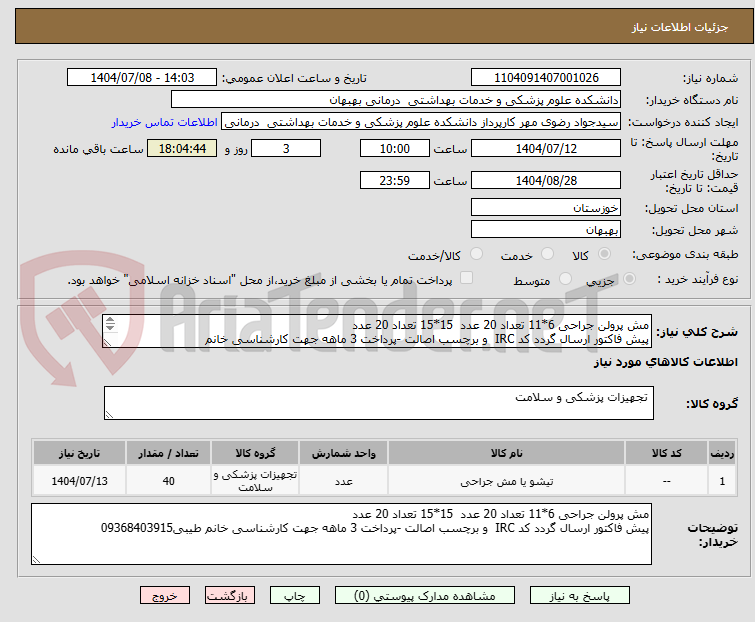This screenshot has height=622, width=755.
Task: Click the خروج exit button
Action: [165, 596]
